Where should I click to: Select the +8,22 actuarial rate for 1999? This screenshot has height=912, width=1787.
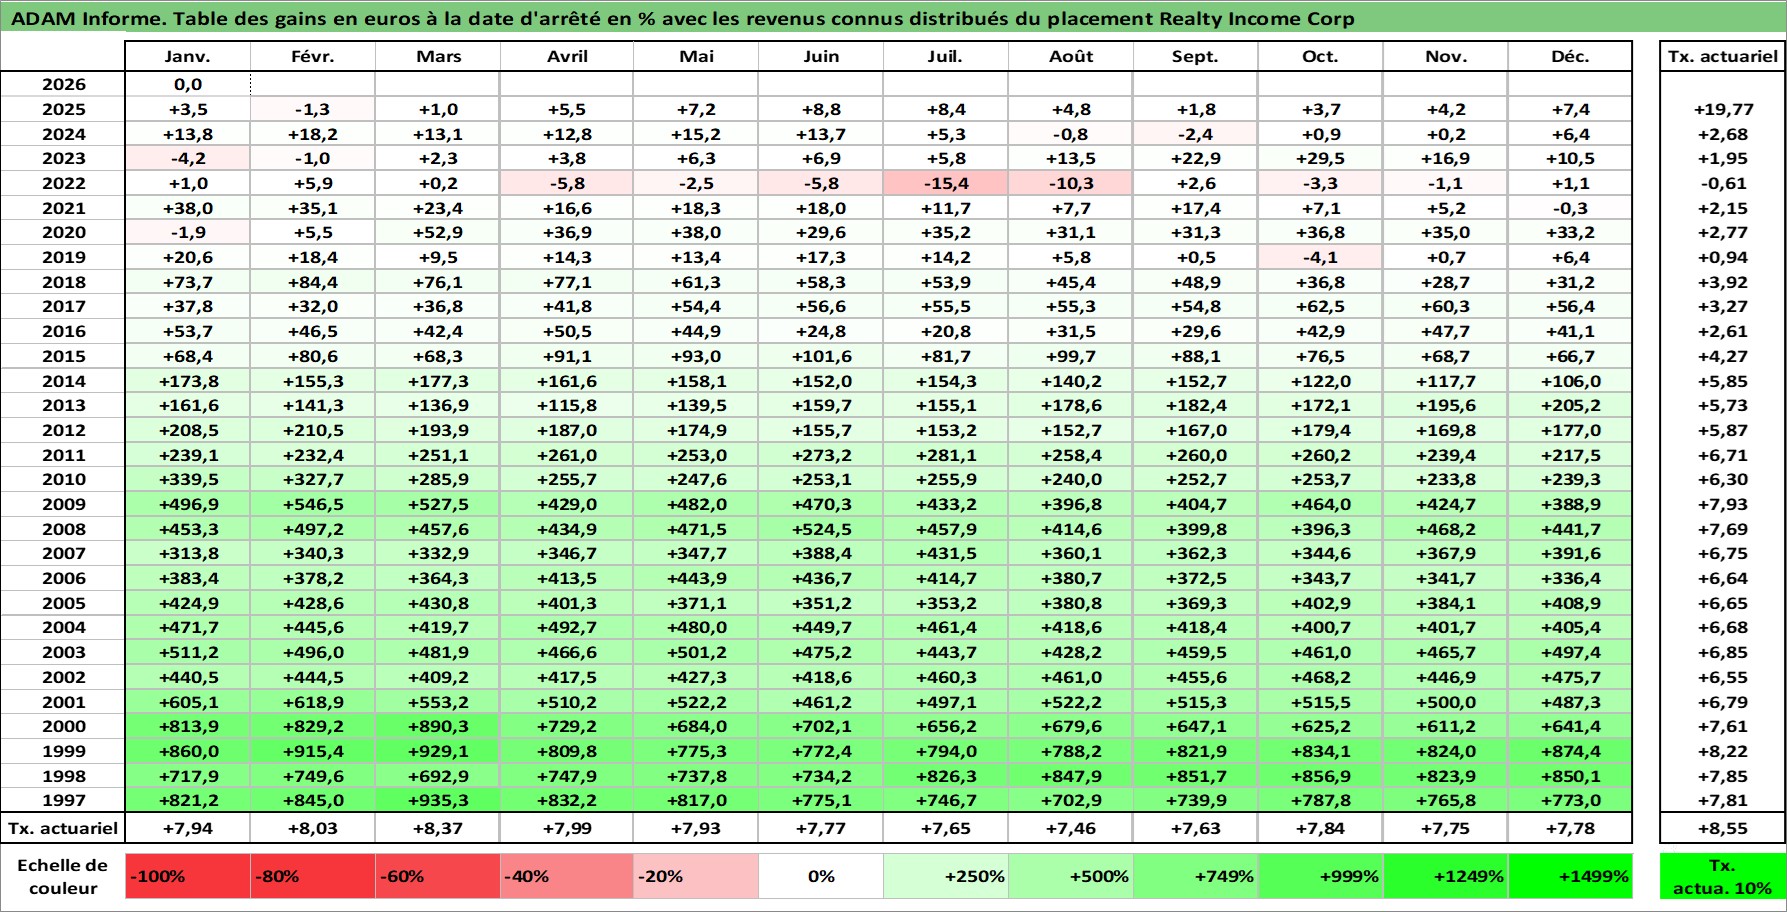(1722, 751)
